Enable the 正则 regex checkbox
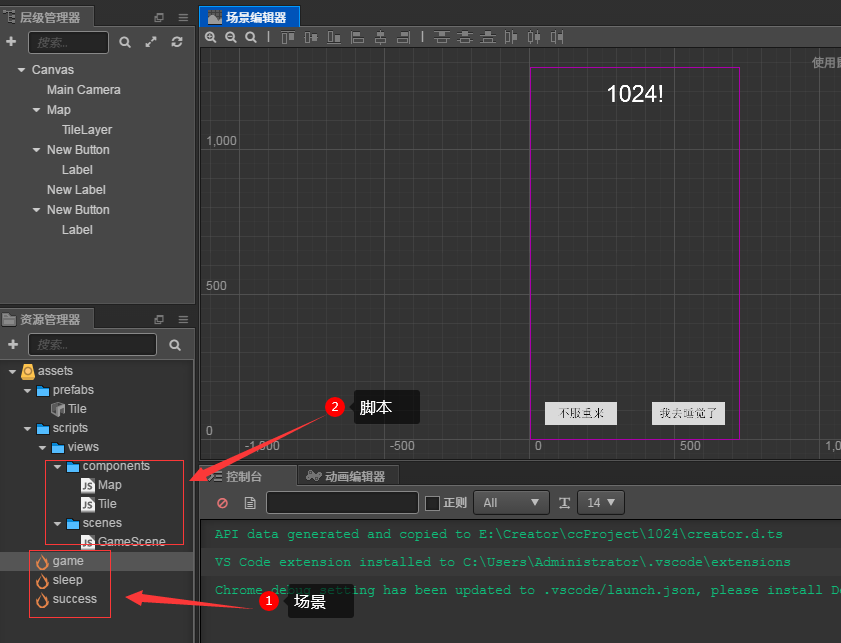 (432, 503)
